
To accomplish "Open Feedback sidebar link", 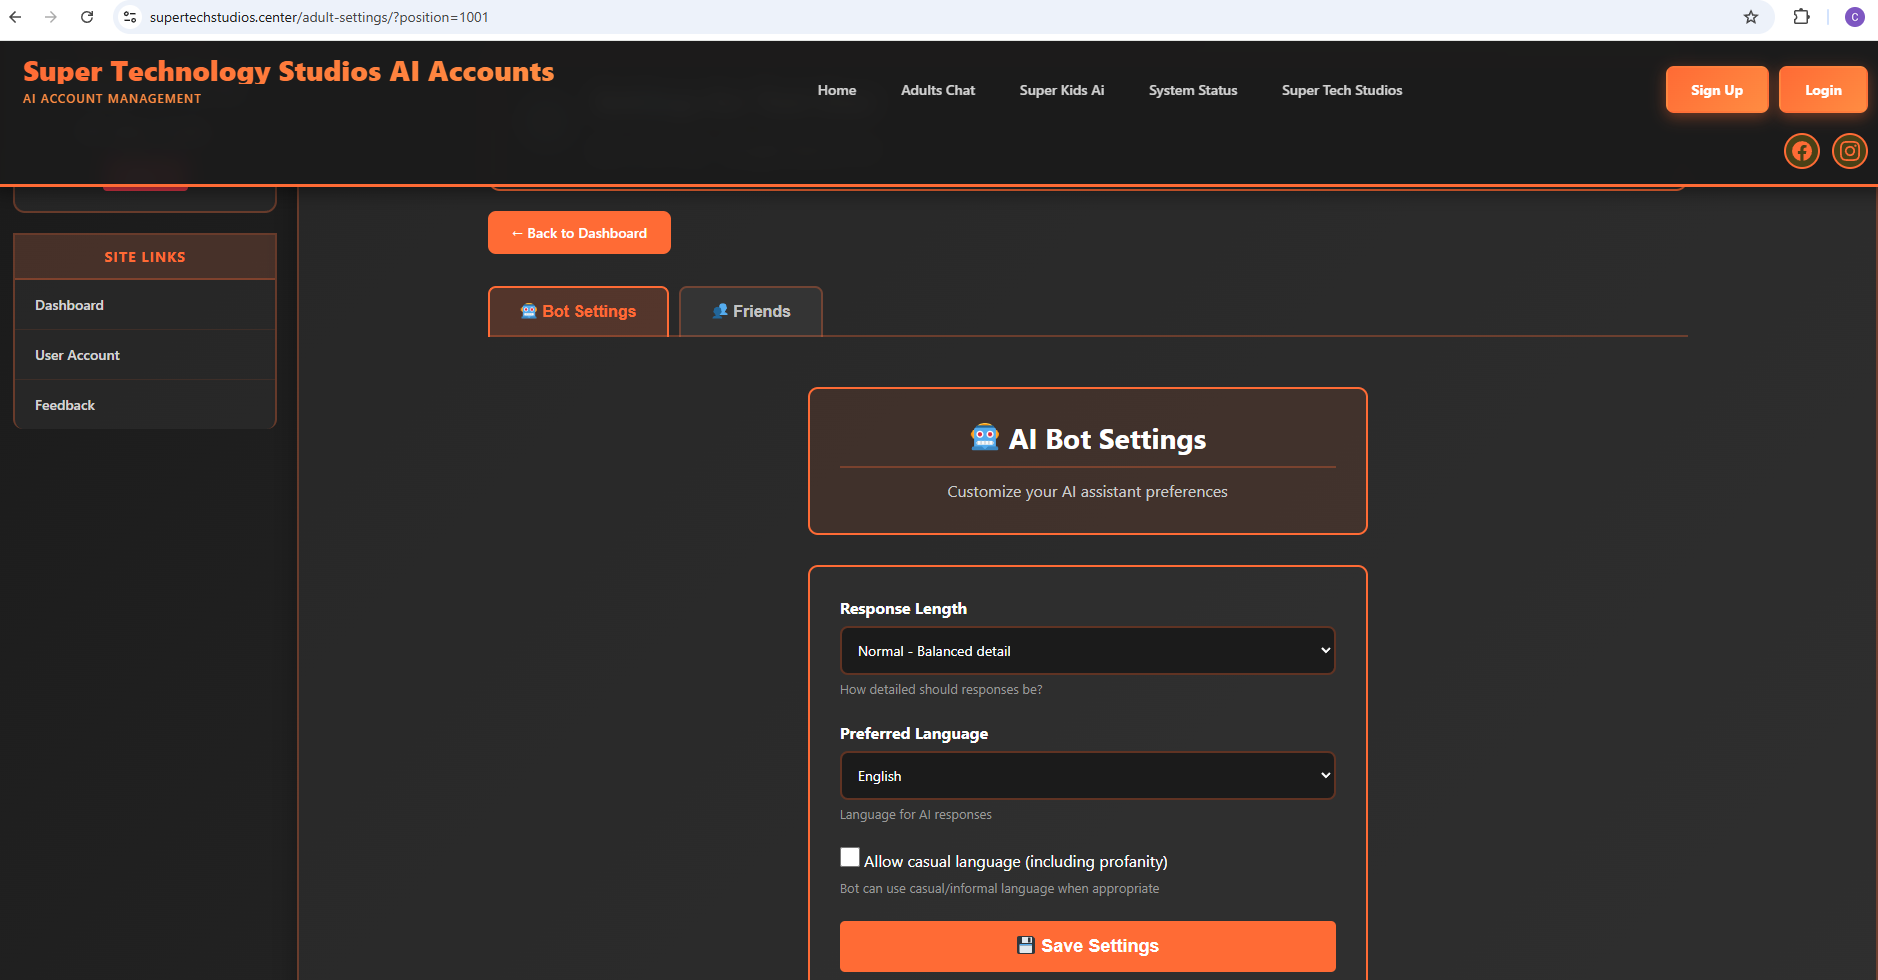I will click(145, 405).
